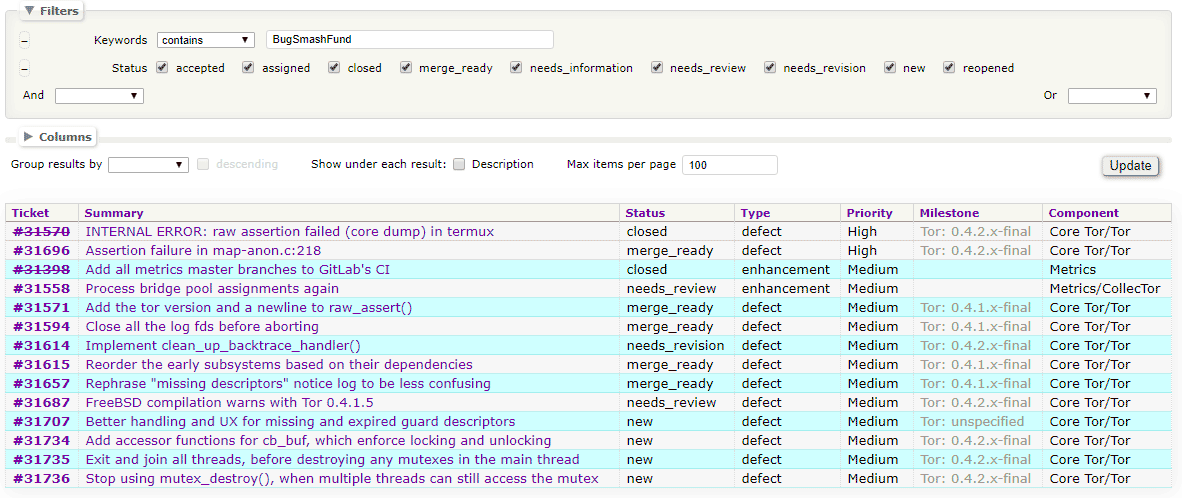Open the And filter dropdown

(99, 96)
